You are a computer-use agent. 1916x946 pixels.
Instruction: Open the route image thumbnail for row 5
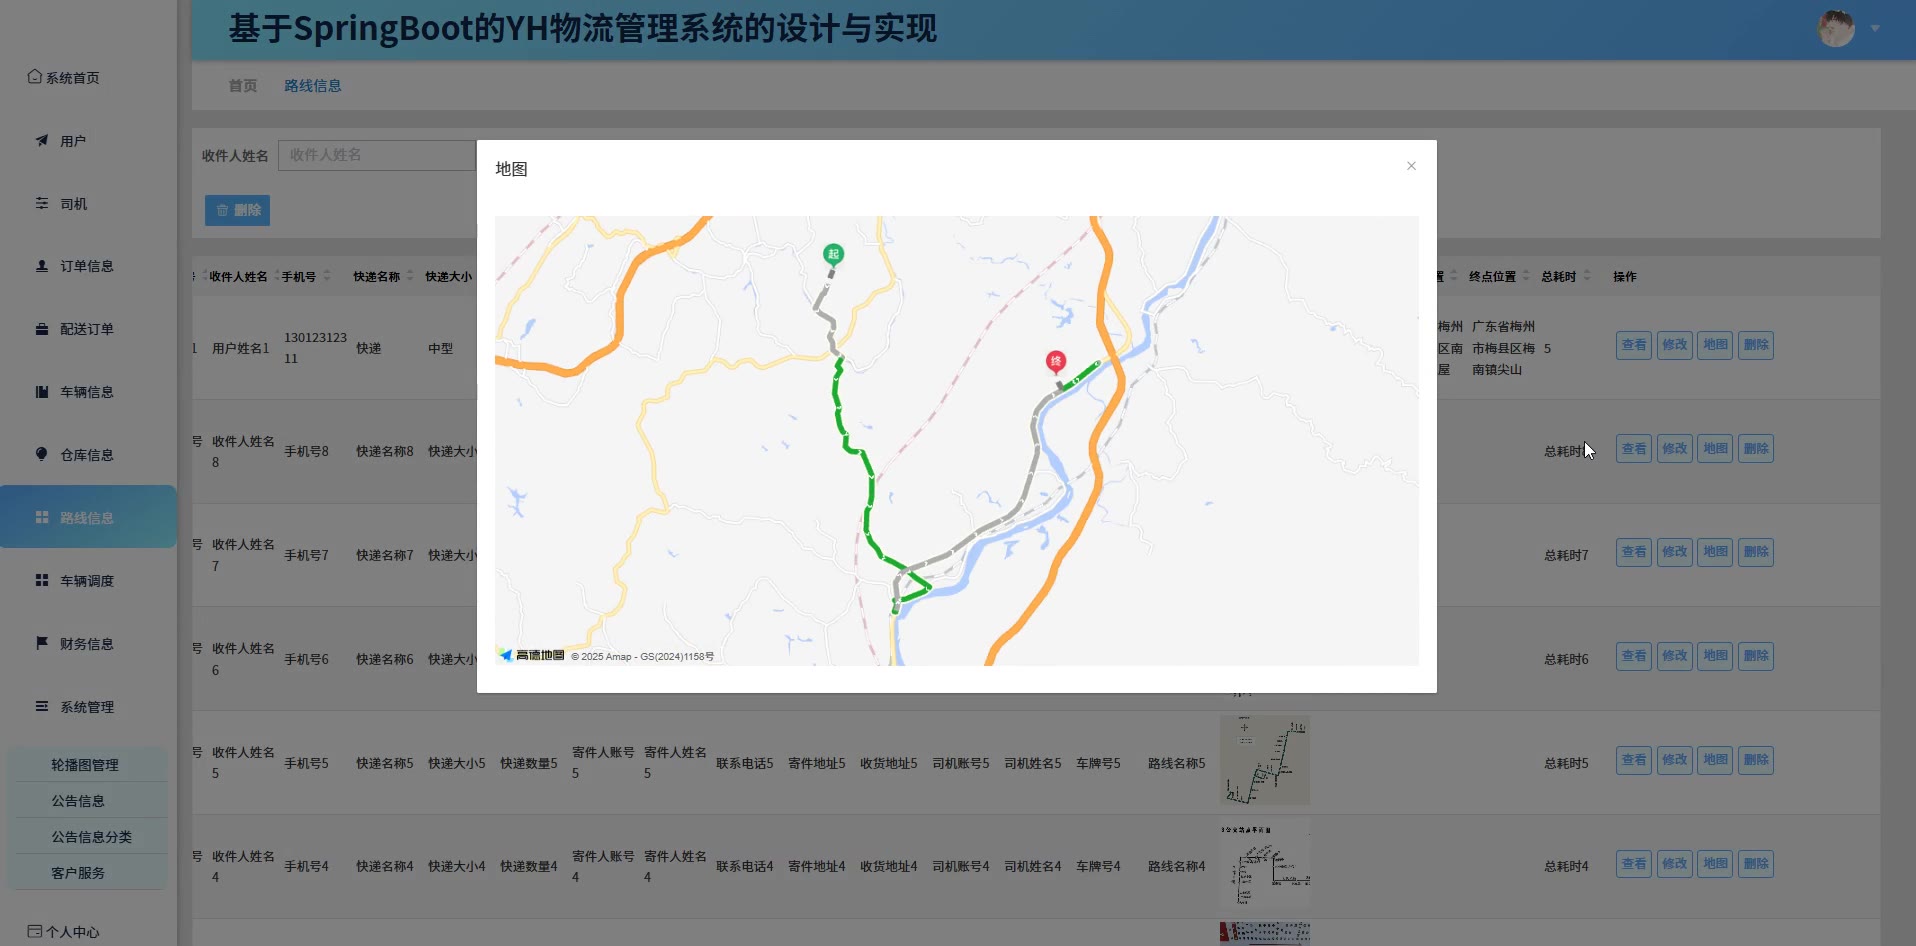coord(1264,761)
